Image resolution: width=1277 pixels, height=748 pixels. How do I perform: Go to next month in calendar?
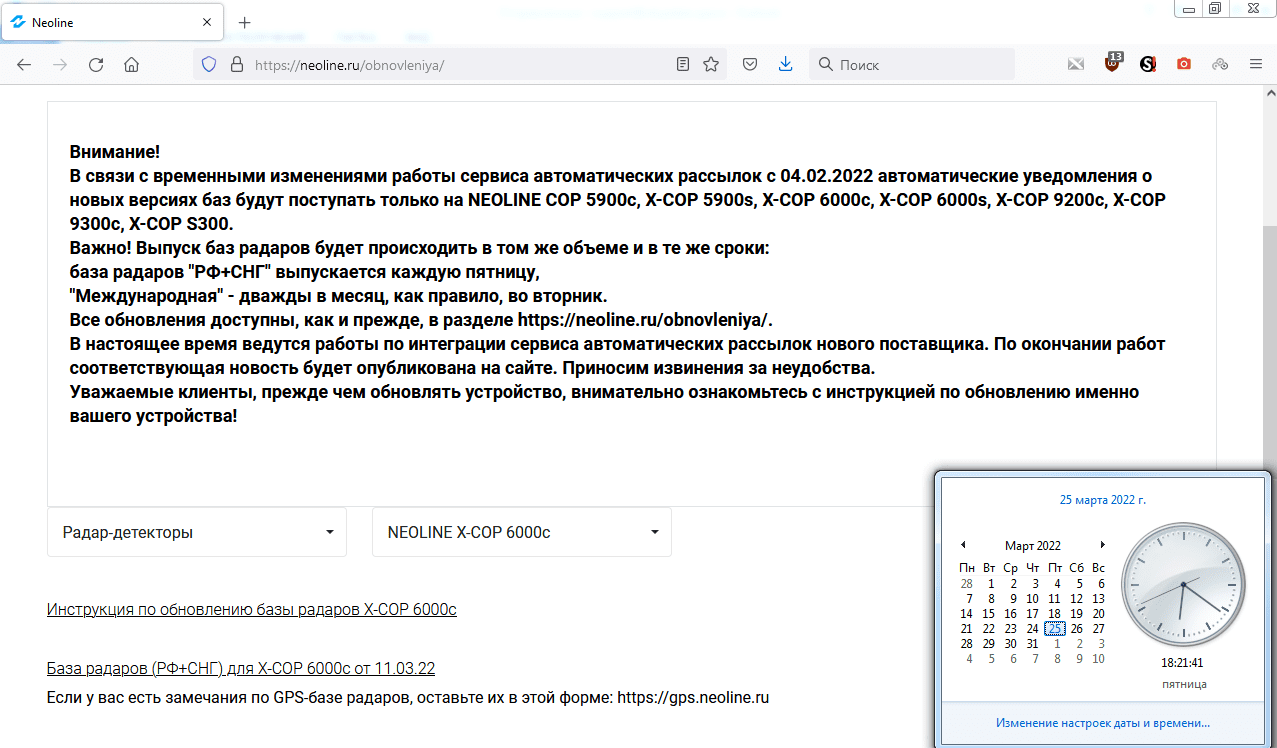point(1103,545)
